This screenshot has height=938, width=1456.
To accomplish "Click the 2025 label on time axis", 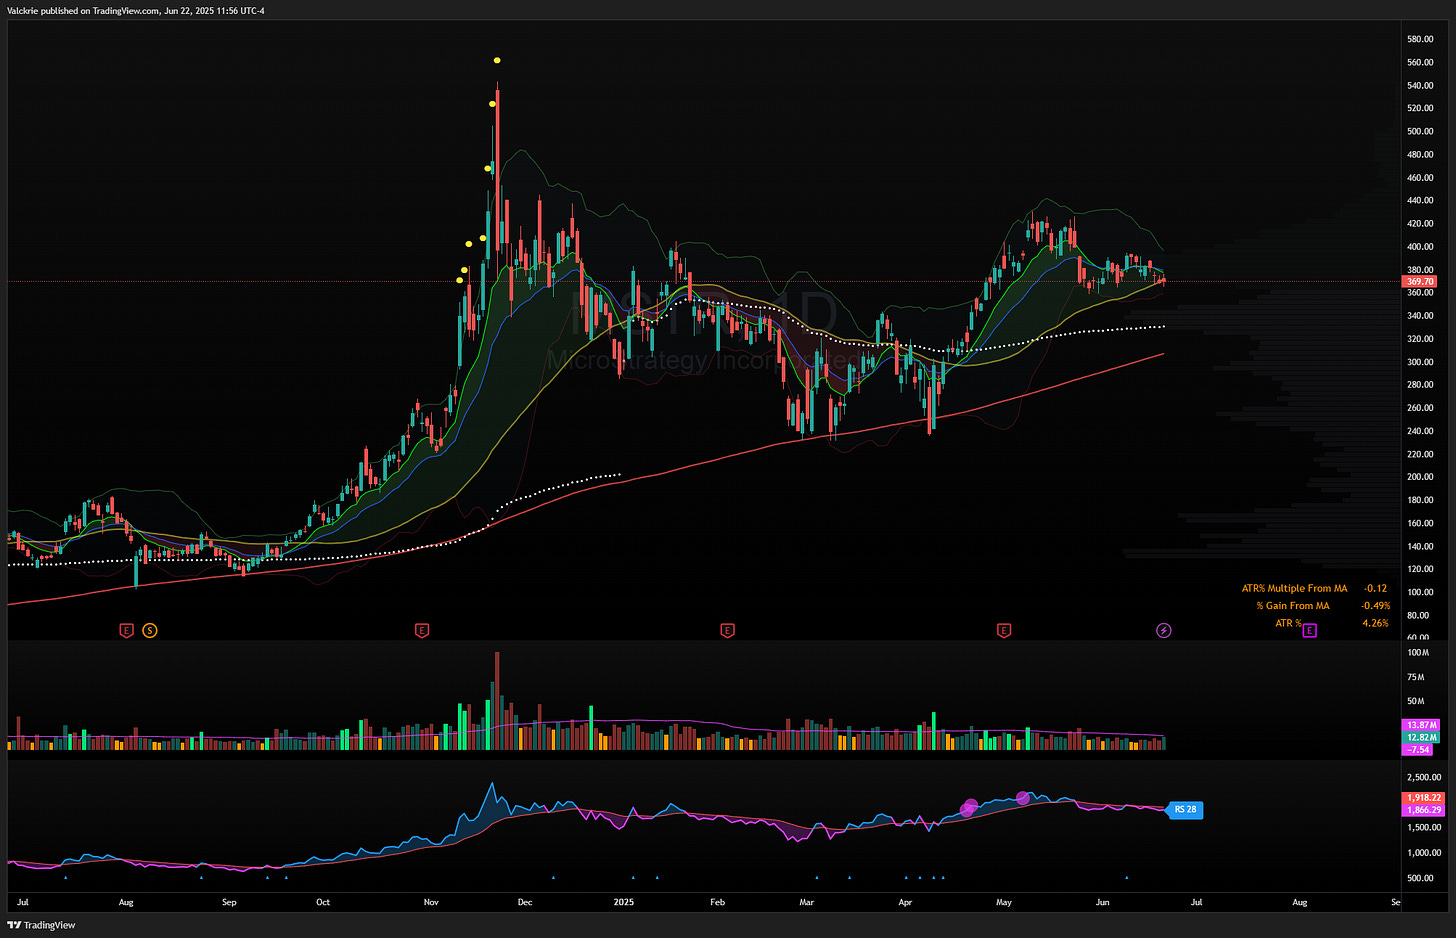I will click(623, 902).
